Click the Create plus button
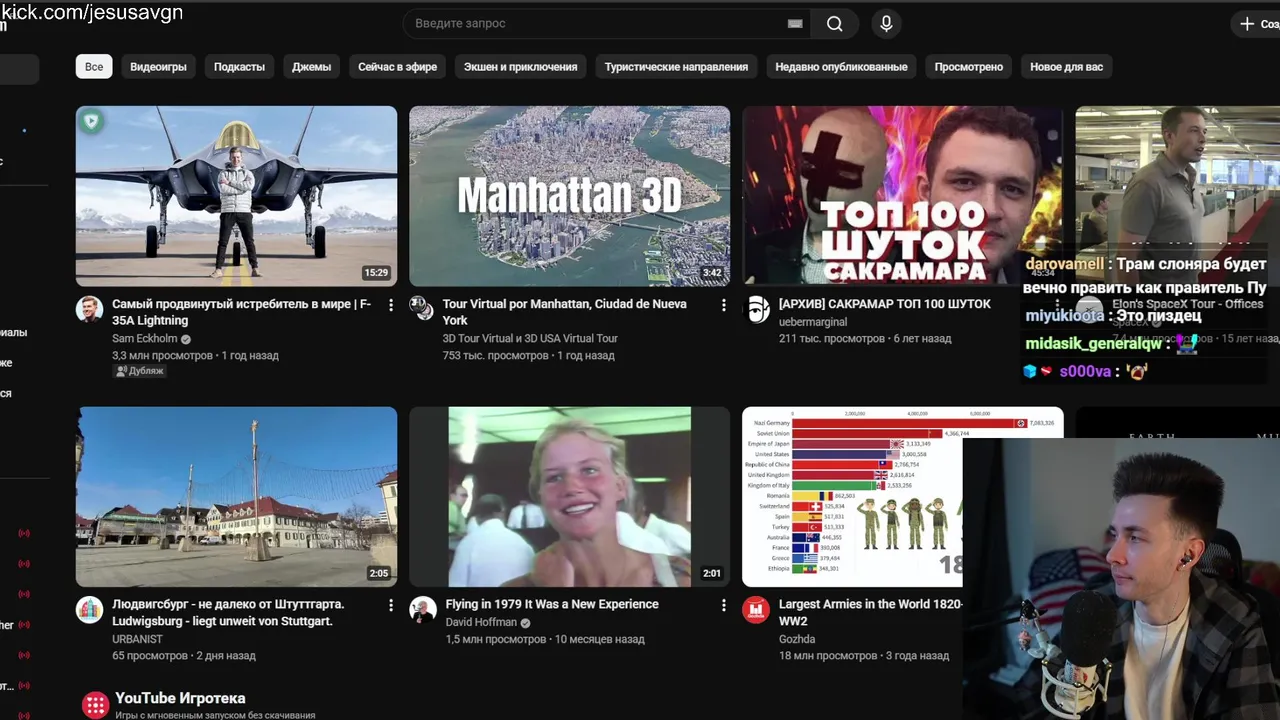The height and width of the screenshot is (720, 1280). 1256,24
